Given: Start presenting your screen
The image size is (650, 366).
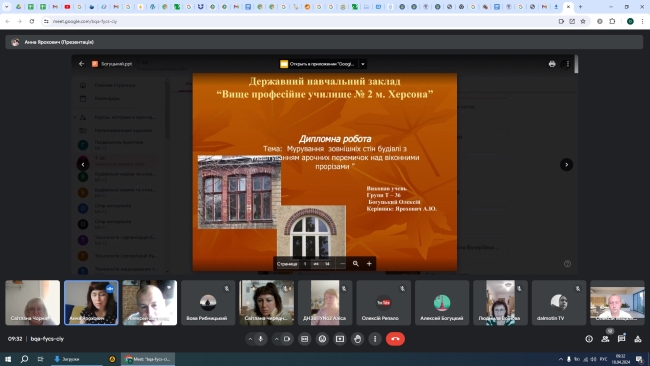Looking at the screenshot, I should point(340,339).
